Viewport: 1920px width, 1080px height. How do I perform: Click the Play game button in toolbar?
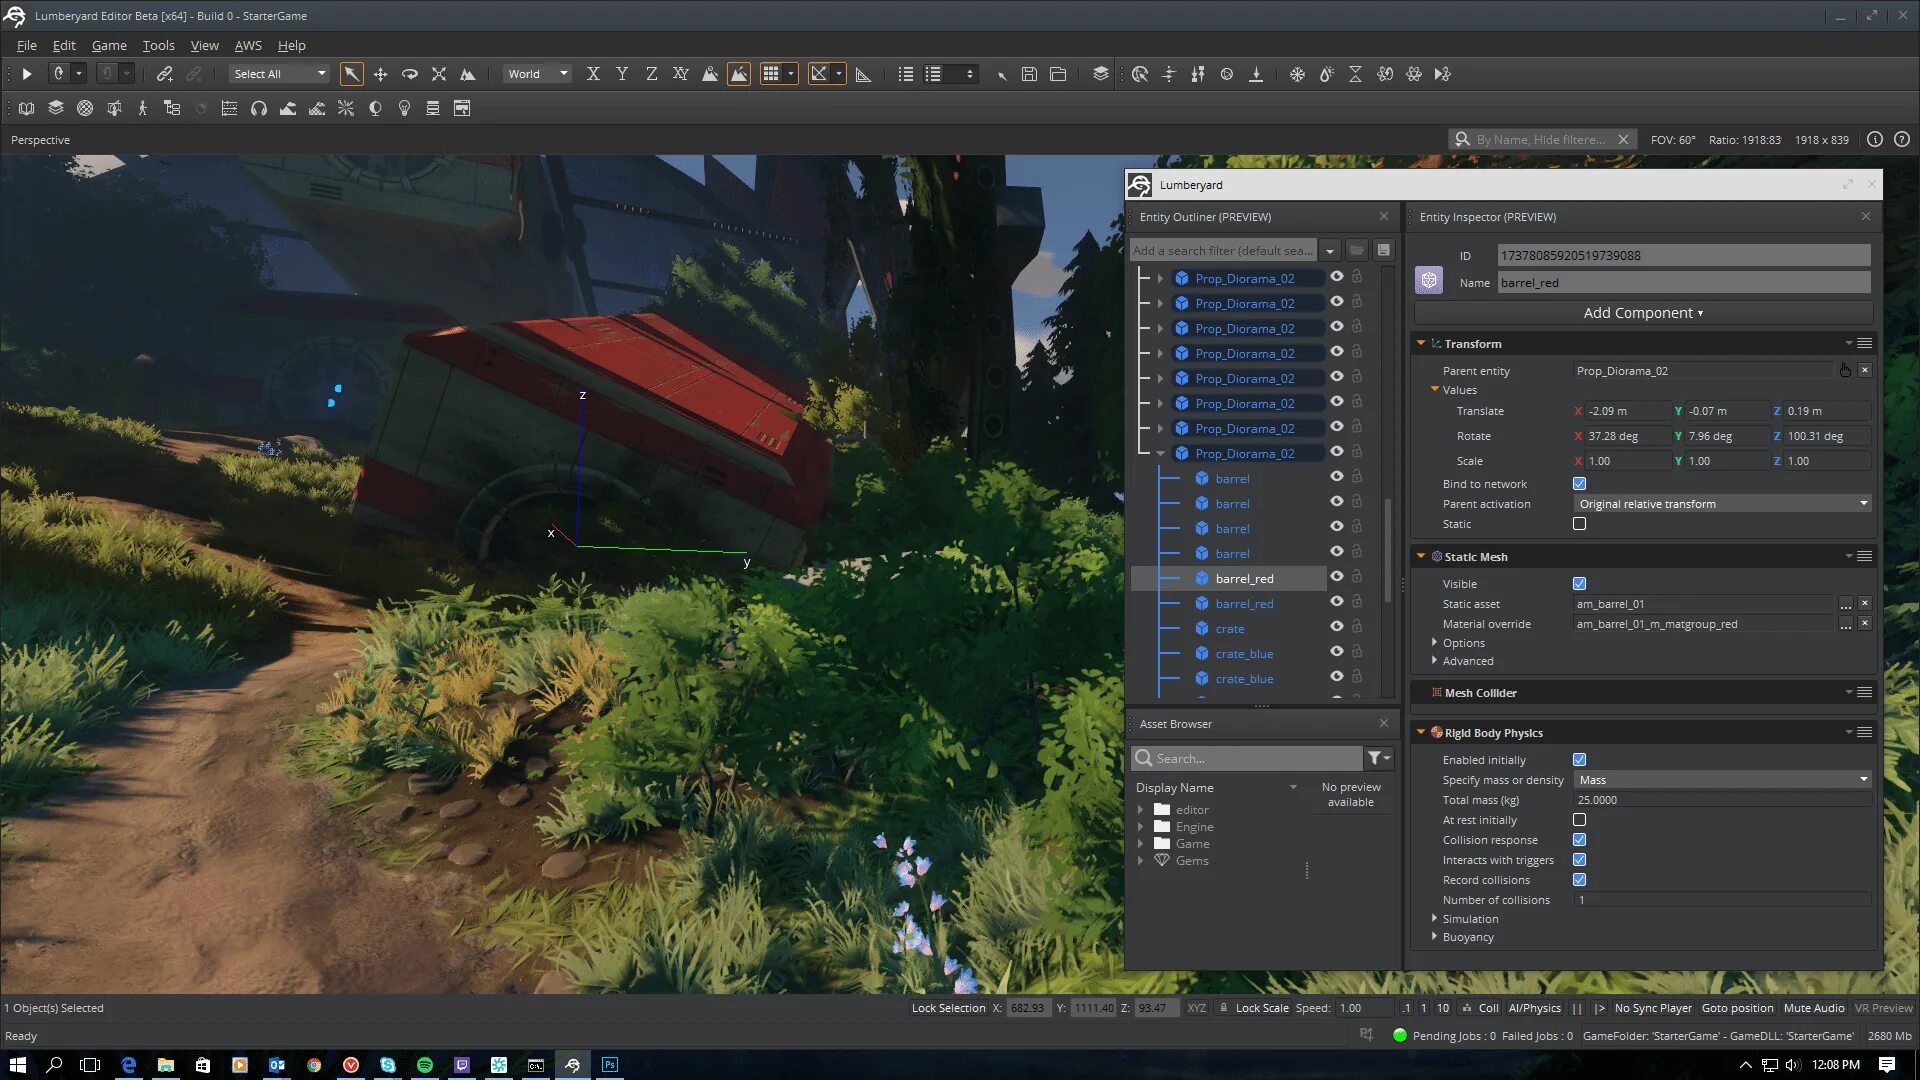27,74
